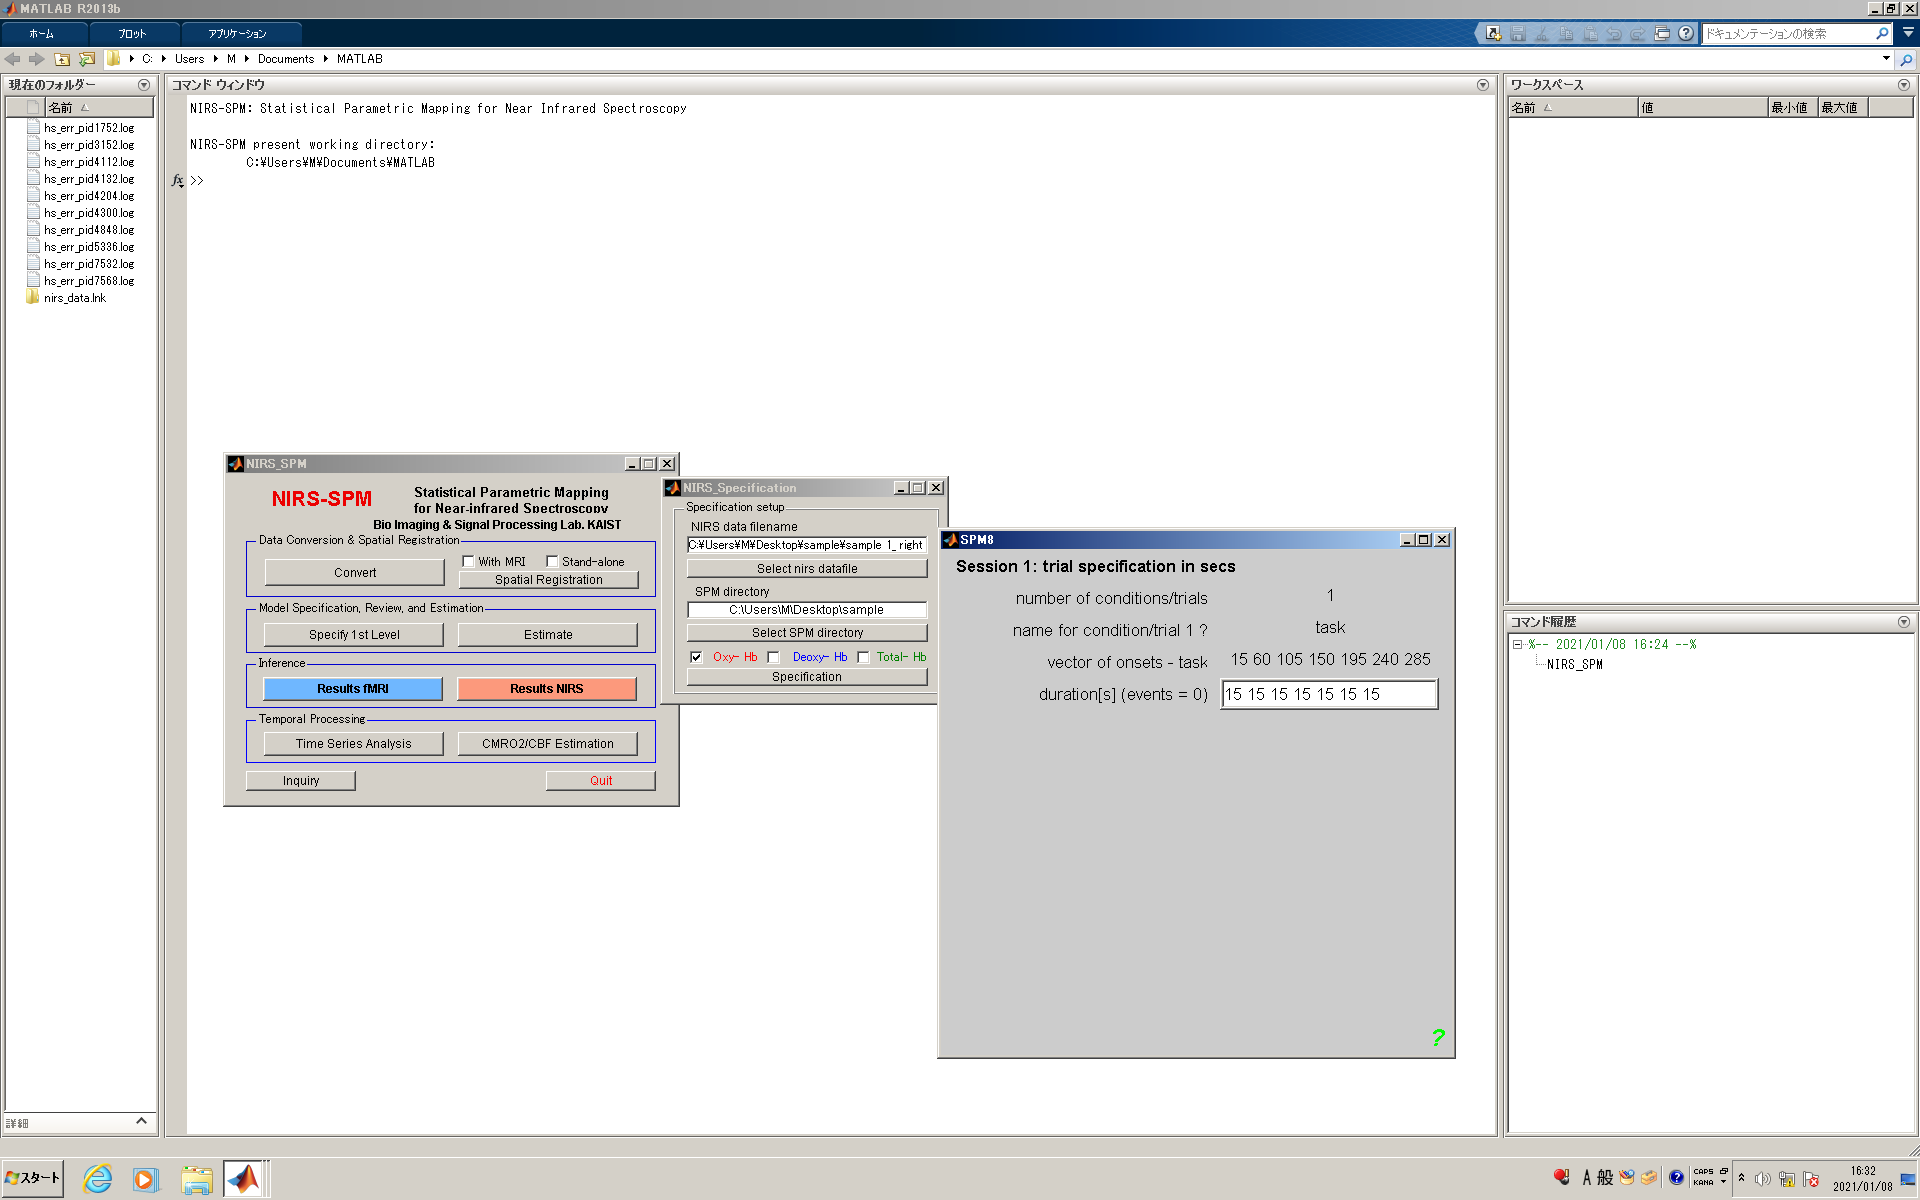Open Internet Explorer from the taskbar
Image resolution: width=1920 pixels, height=1200 pixels.
coord(97,1179)
